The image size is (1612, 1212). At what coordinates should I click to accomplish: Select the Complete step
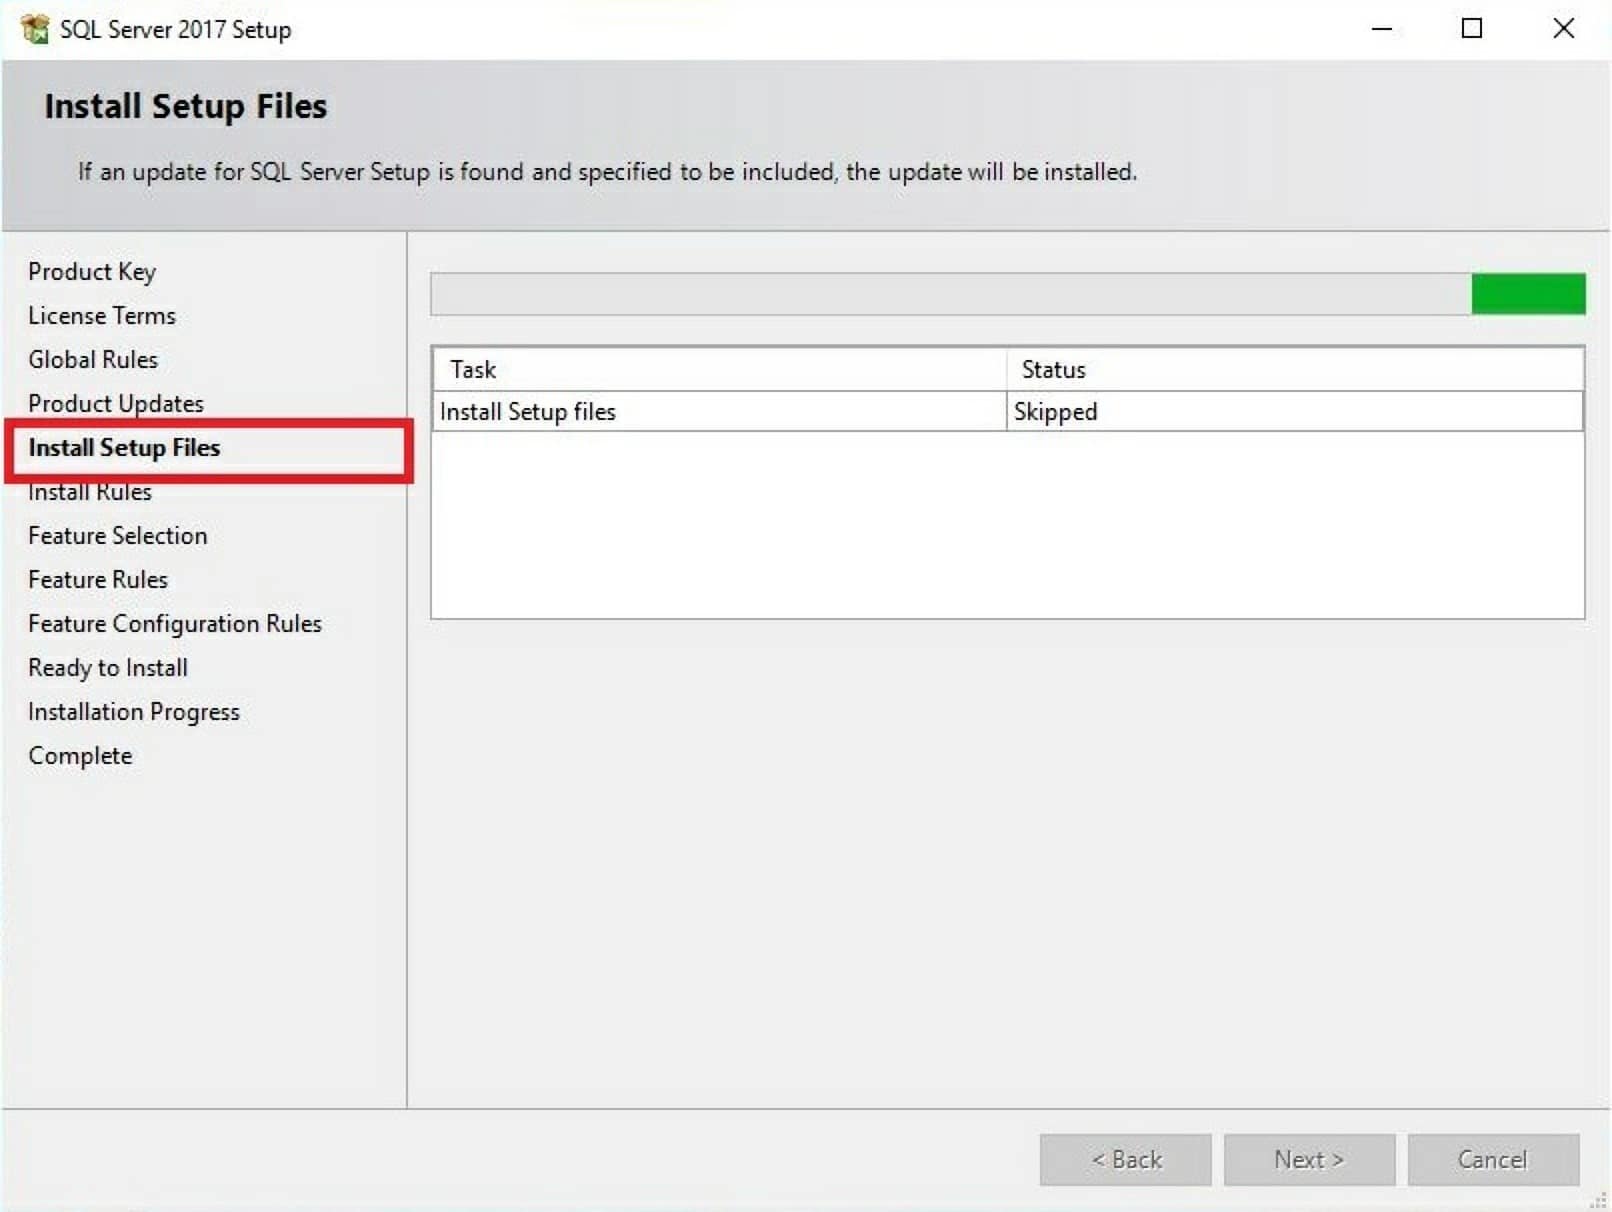[x=80, y=756]
